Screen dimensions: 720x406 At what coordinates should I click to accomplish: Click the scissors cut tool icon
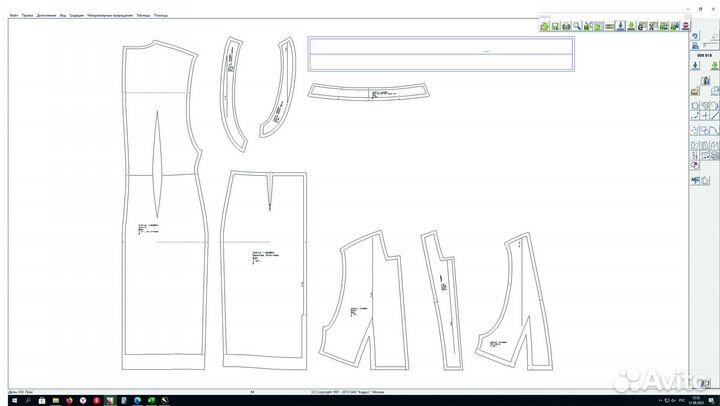click(588, 27)
